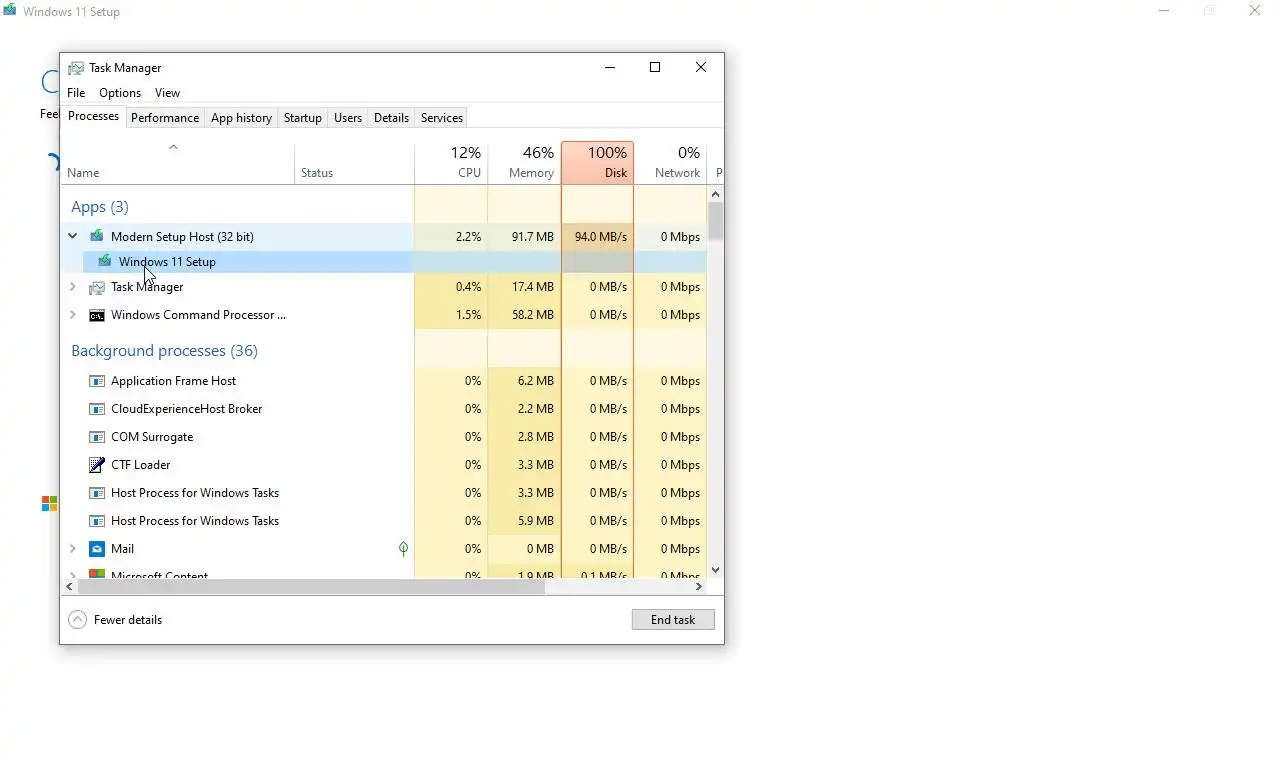Collapse to Fewer details view

click(115, 620)
